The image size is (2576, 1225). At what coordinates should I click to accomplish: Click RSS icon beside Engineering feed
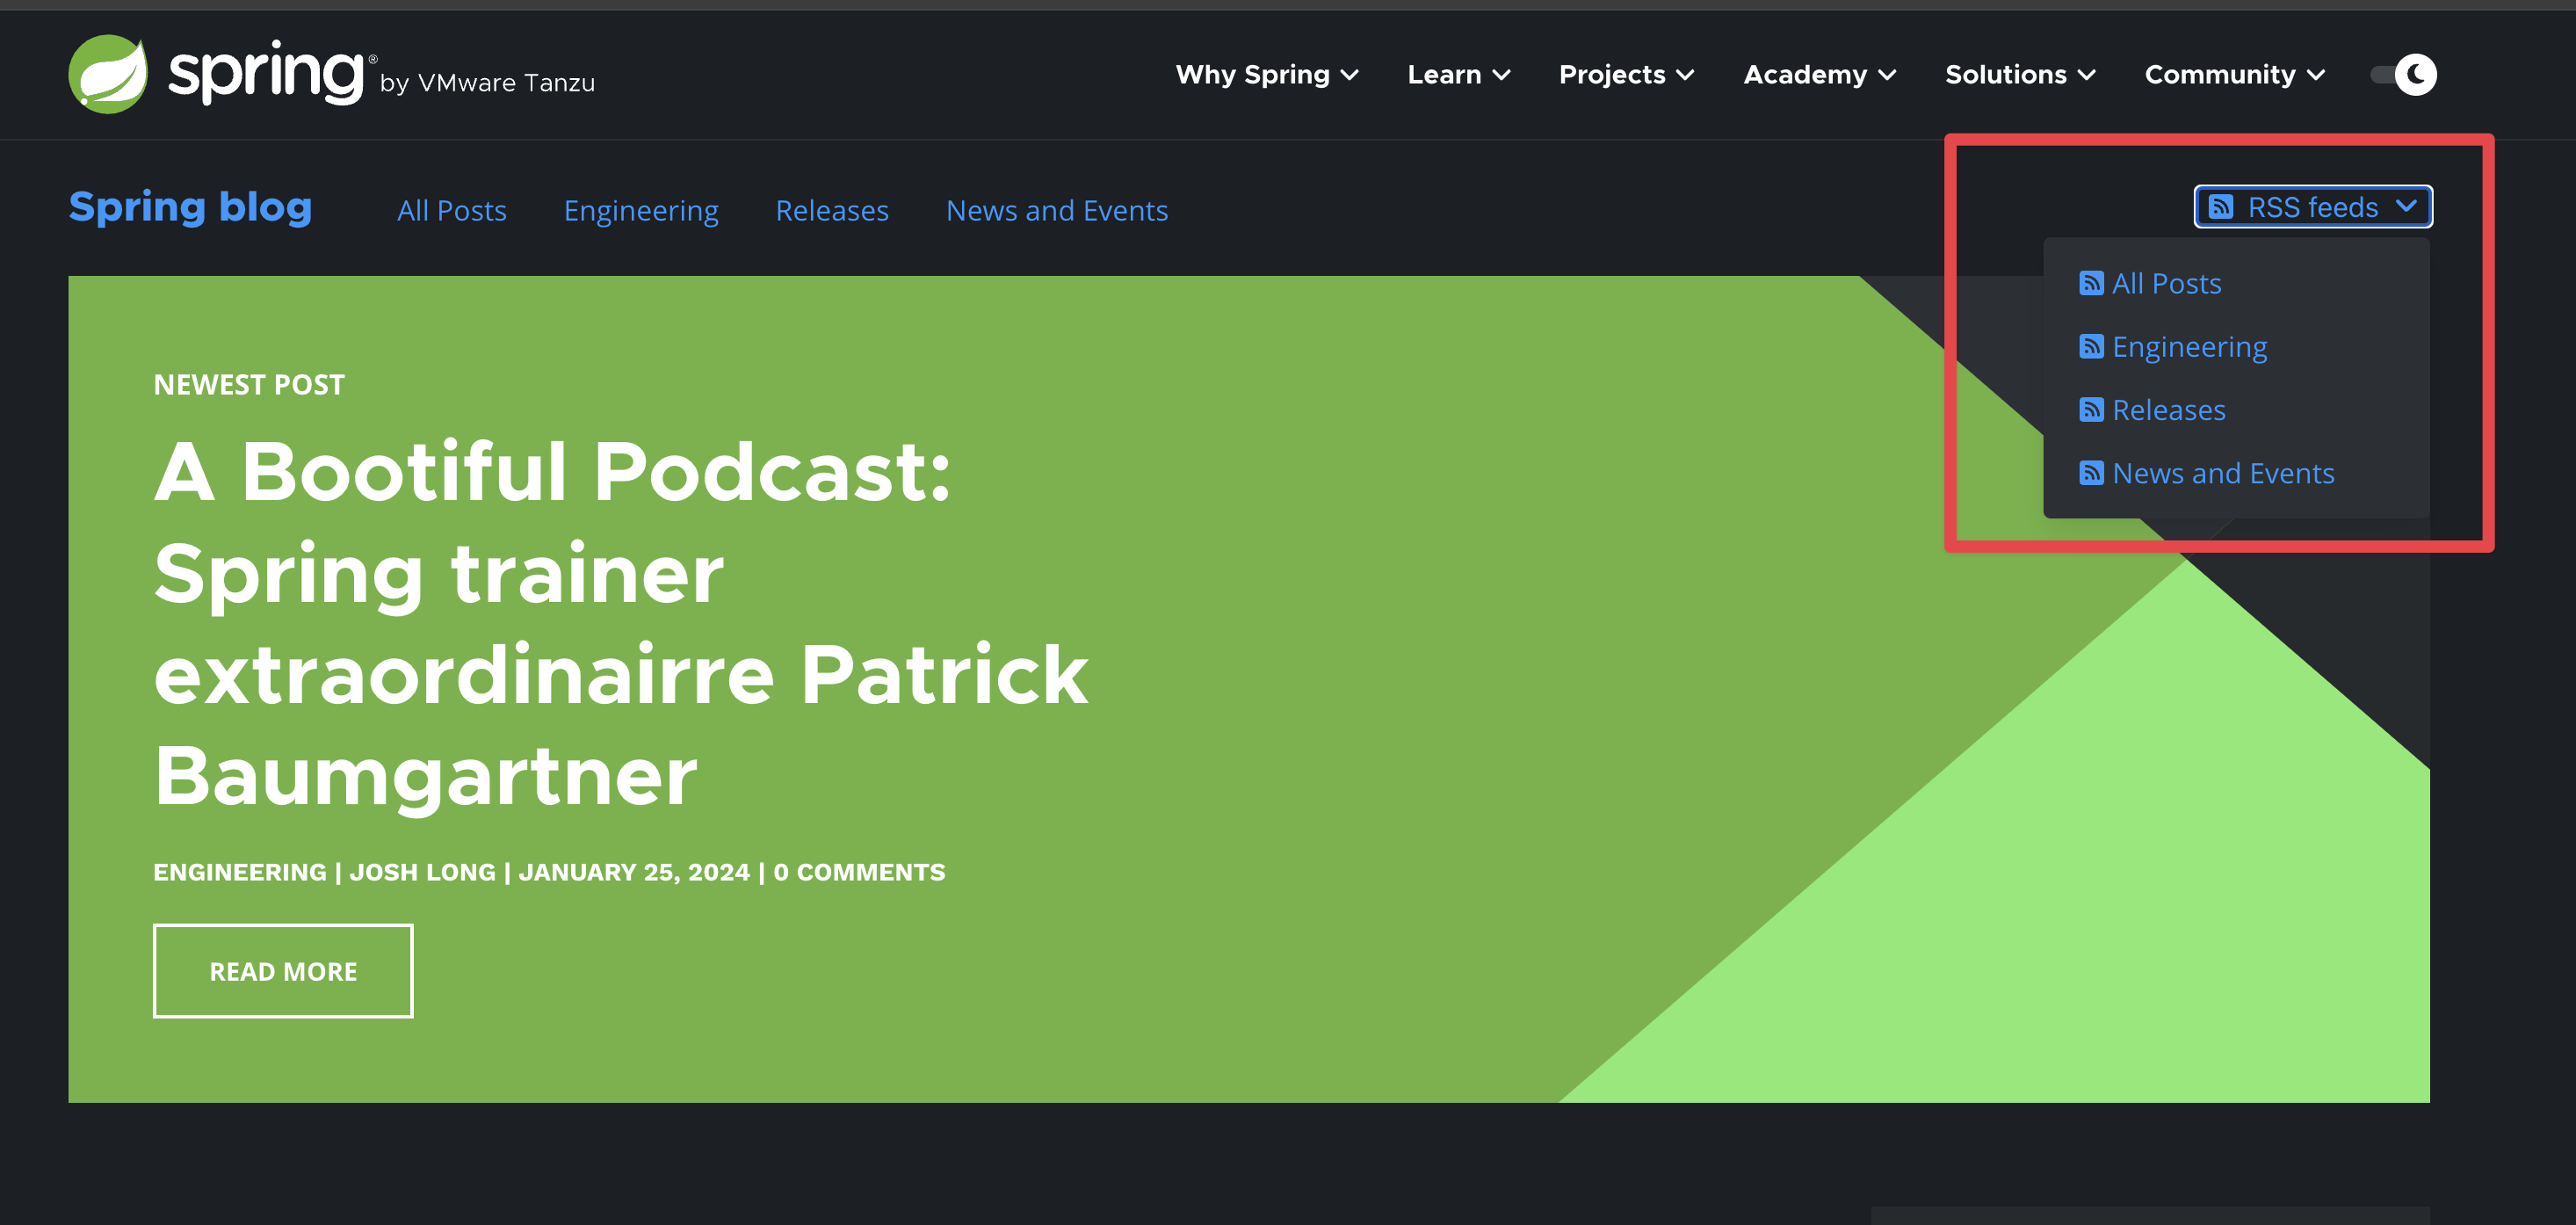tap(2091, 346)
